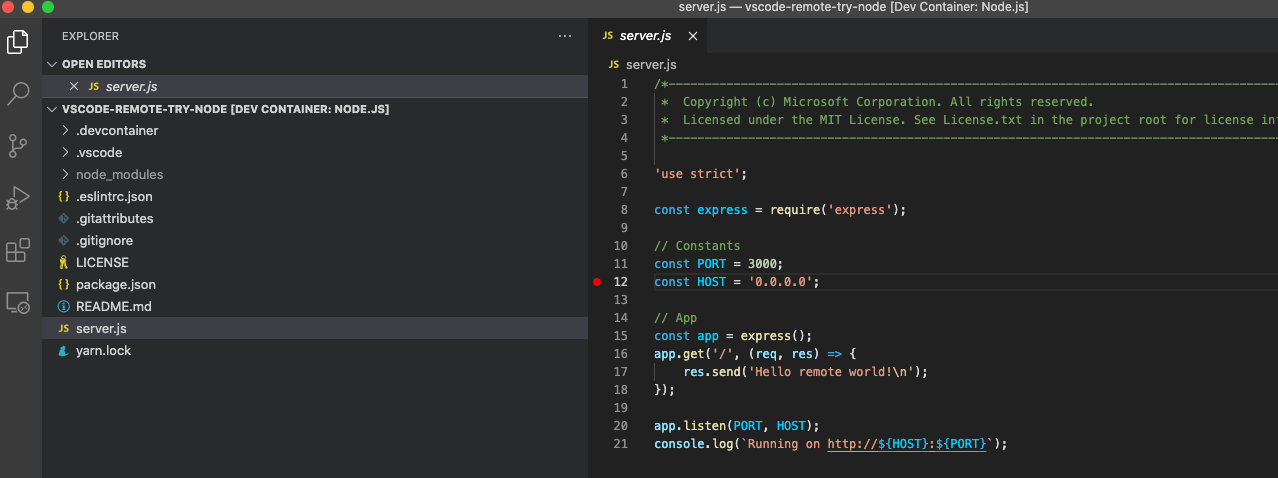The image size is (1278, 478).
Task: Open the Remote Explorer view
Action: pos(18,302)
